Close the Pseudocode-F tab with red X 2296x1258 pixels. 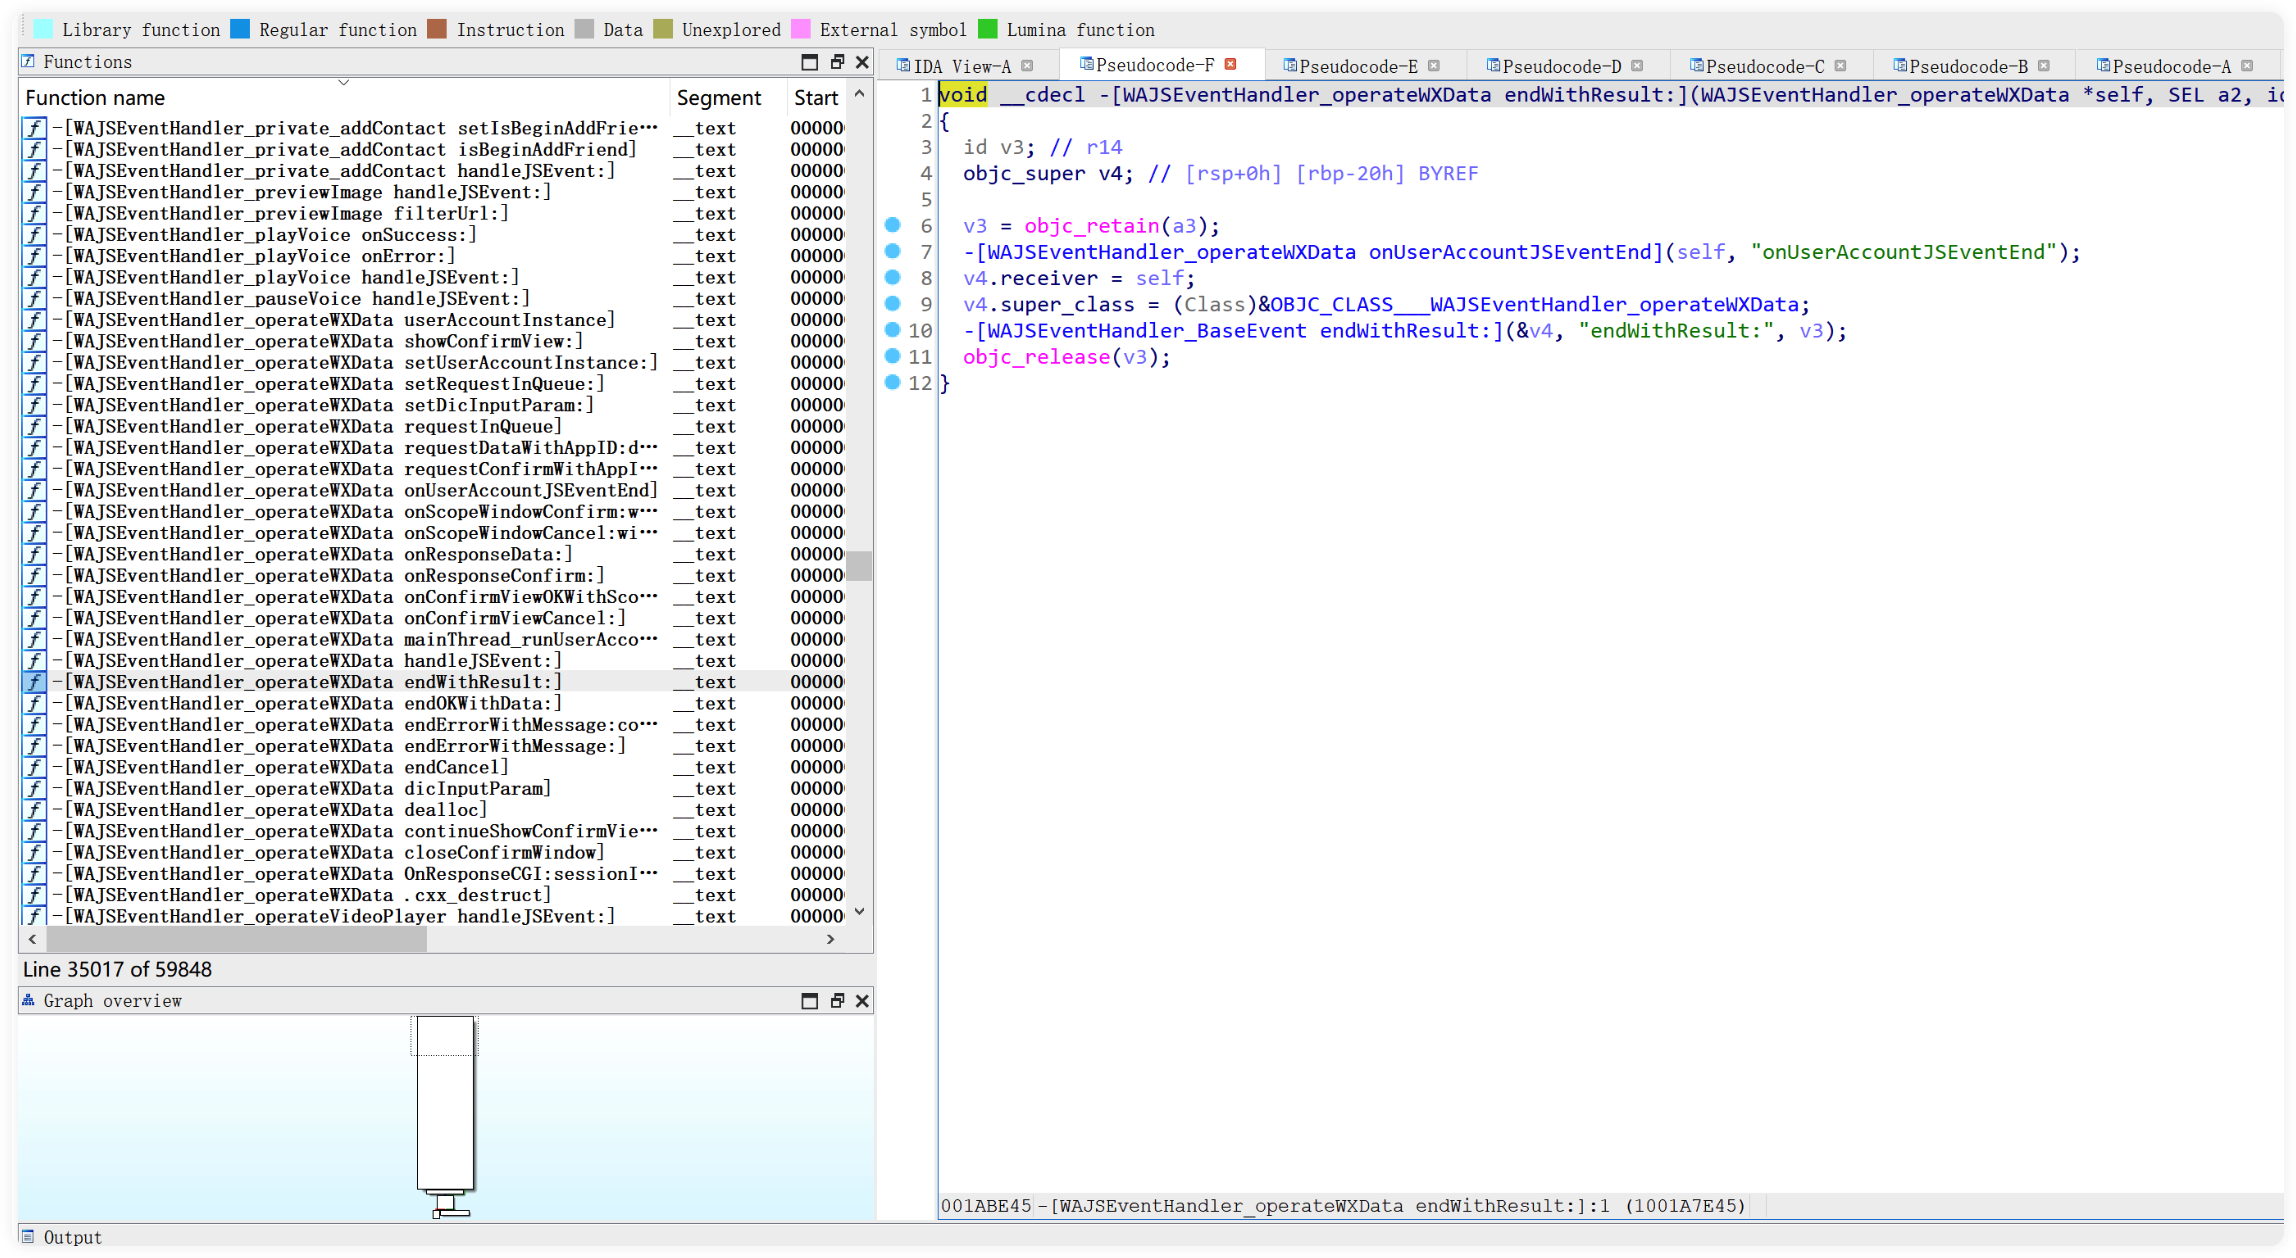coord(1231,65)
